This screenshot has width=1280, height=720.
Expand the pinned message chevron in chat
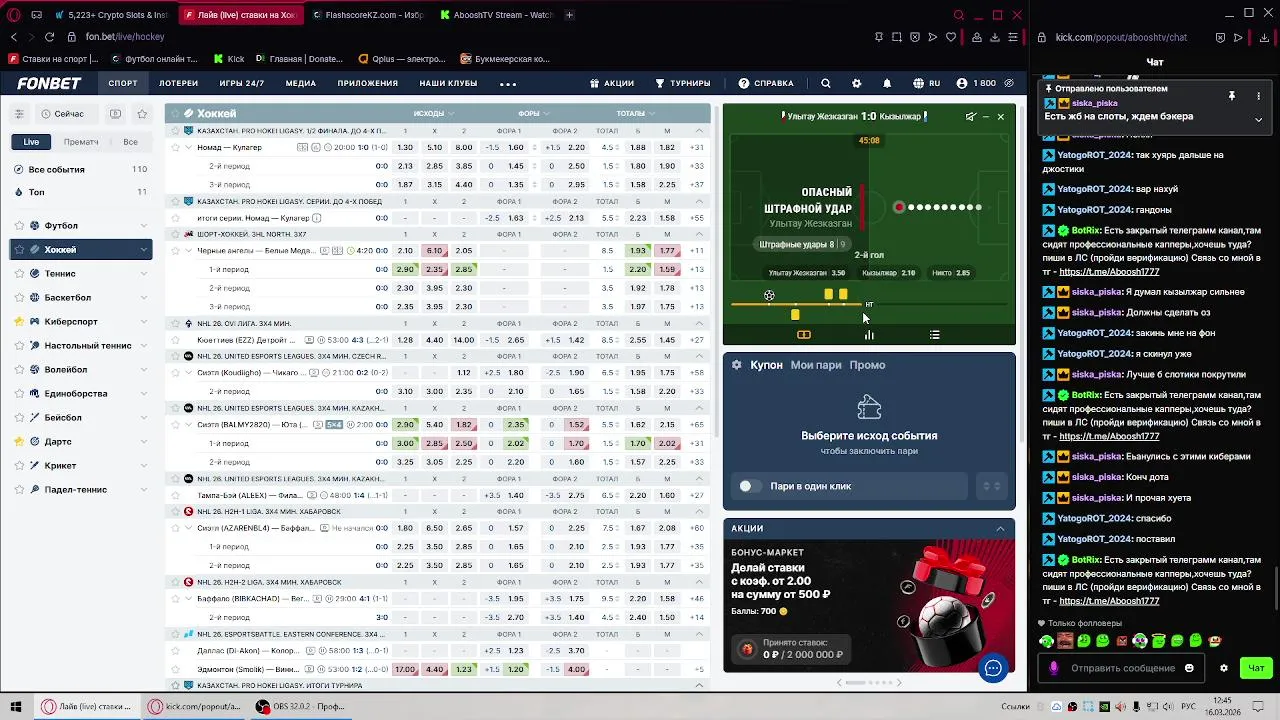click(1258, 119)
